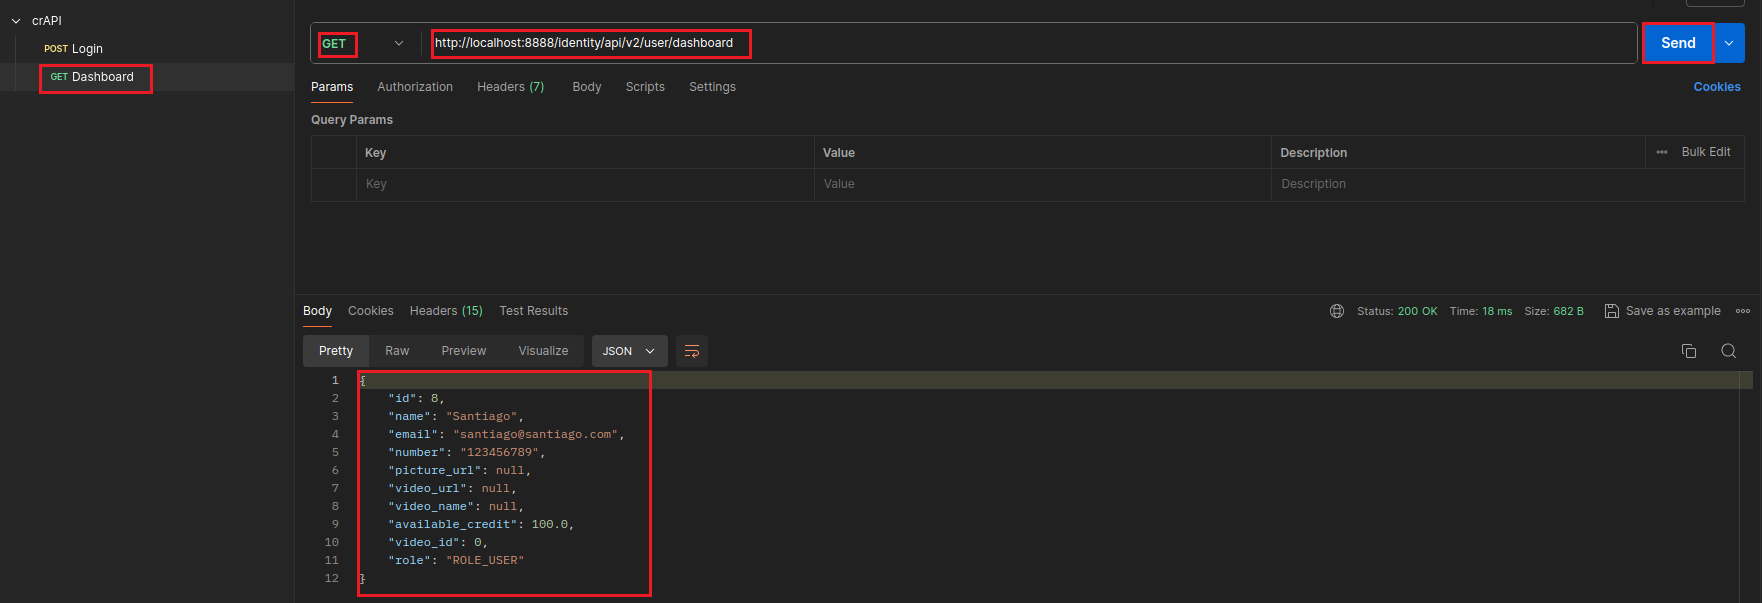Open the JSON format dropdown
Screen dimensions: 1762x603
tap(629, 351)
